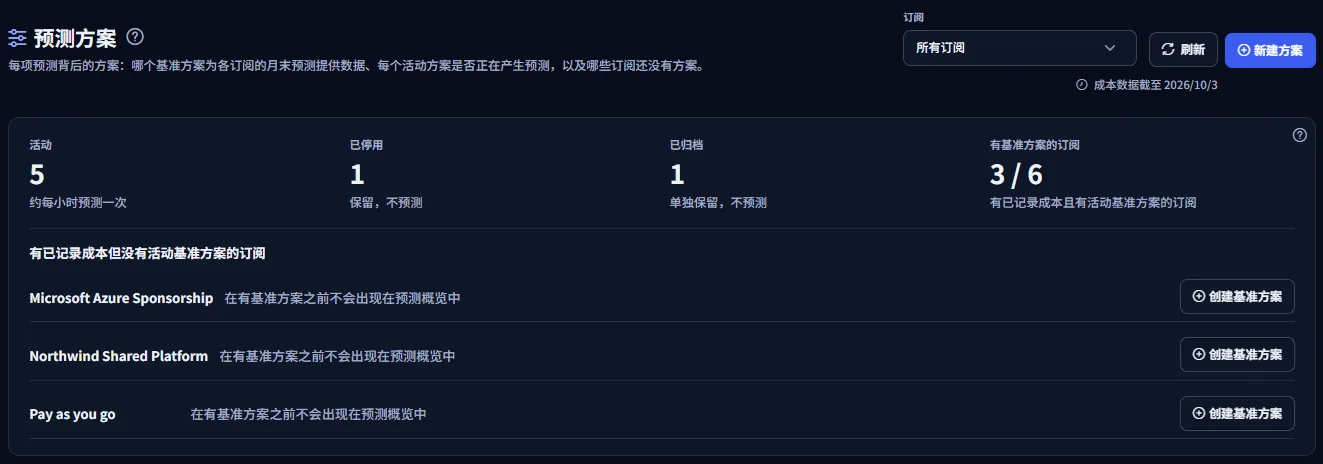The height and width of the screenshot is (464, 1323).
Task: Create baseline scenario for Northwind Shared Platform
Action: coord(1237,355)
